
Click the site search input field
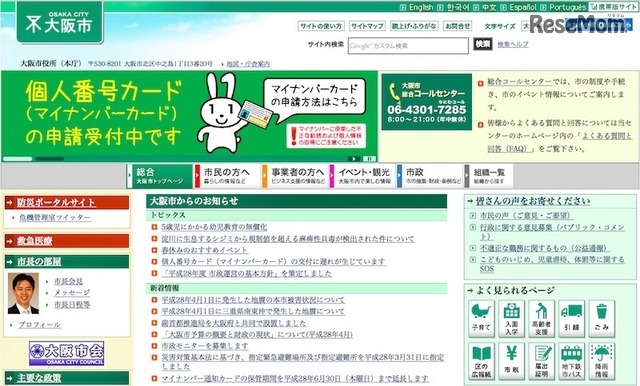pyautogui.click(x=408, y=46)
